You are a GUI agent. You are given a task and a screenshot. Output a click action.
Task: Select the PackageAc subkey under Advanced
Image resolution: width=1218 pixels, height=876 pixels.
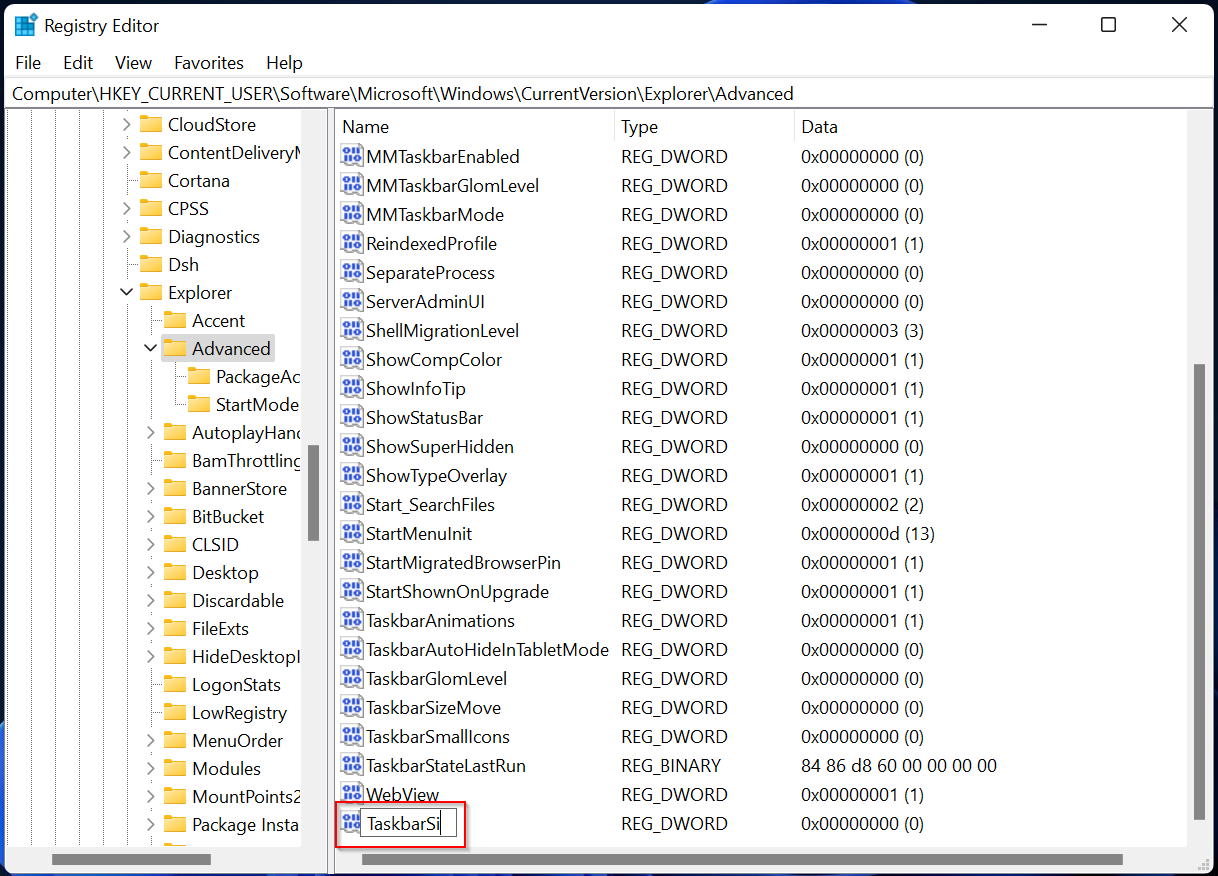click(x=257, y=376)
